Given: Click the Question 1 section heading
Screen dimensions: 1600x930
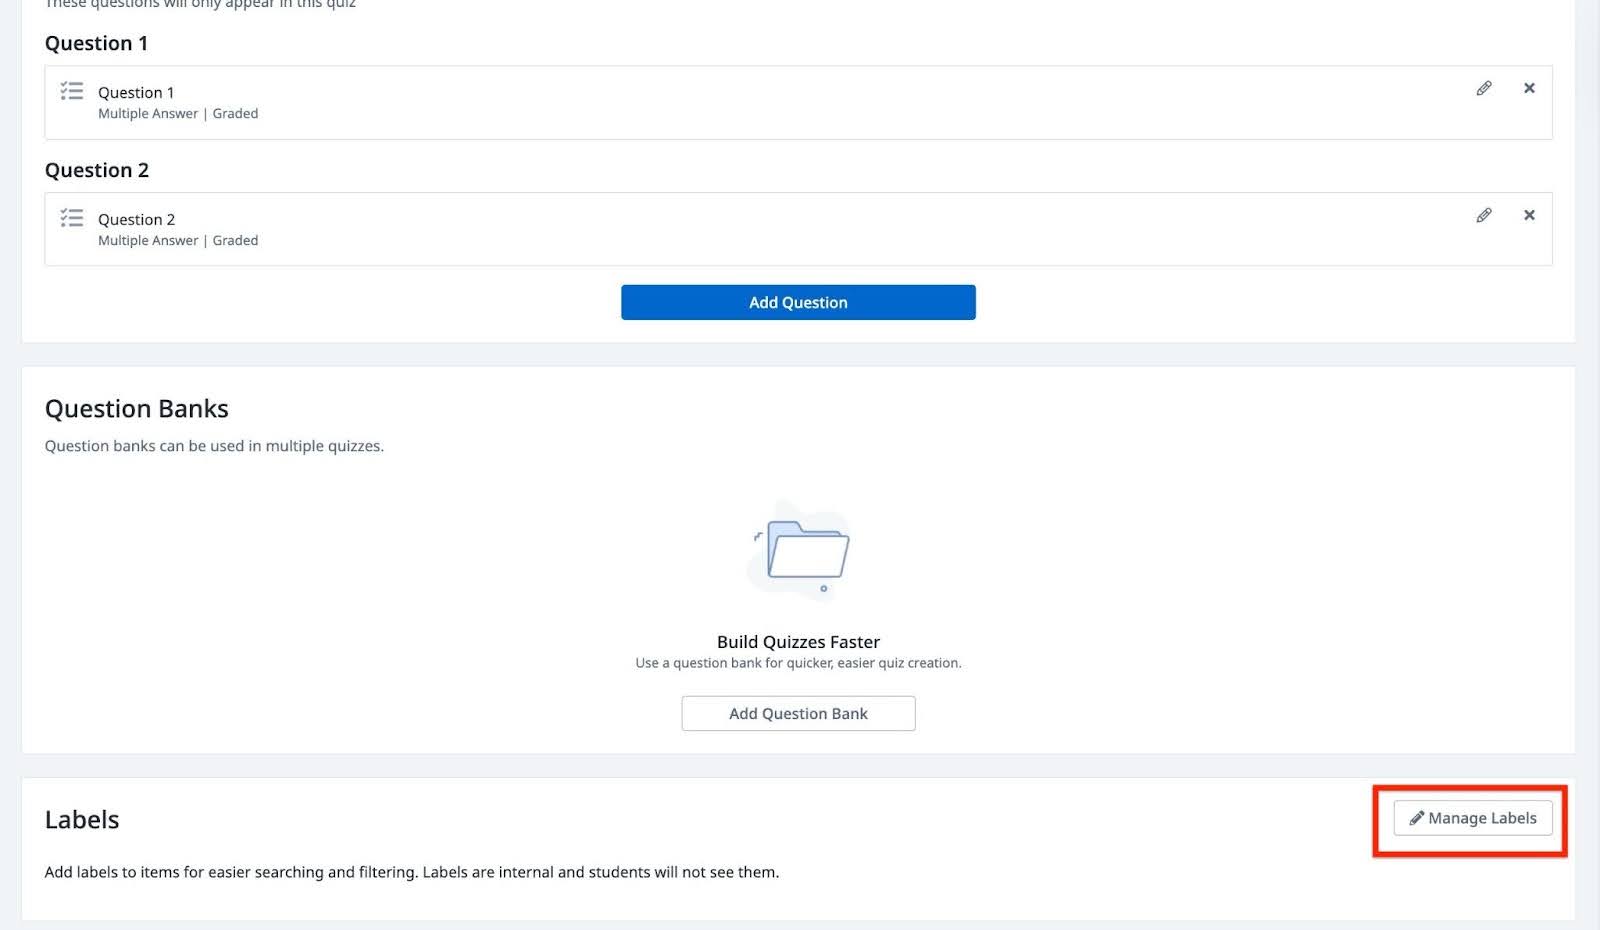Looking at the screenshot, I should click(x=96, y=43).
